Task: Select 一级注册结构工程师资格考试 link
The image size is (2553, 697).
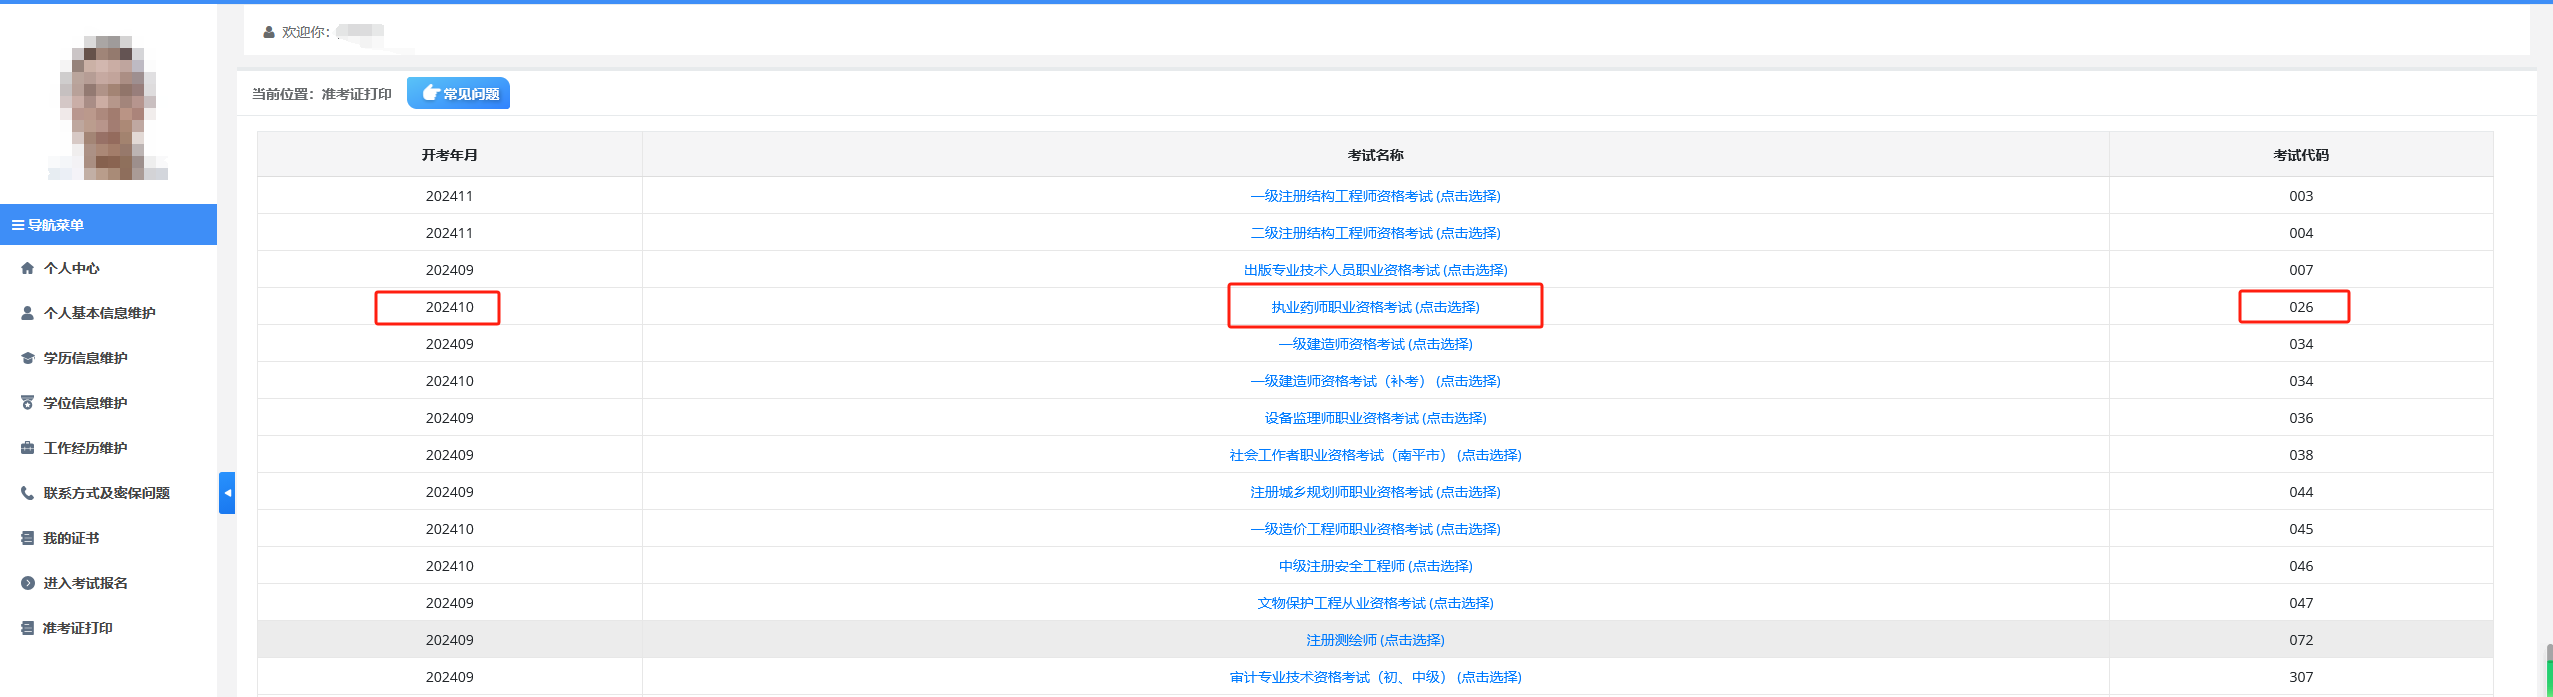Action: [x=1375, y=196]
